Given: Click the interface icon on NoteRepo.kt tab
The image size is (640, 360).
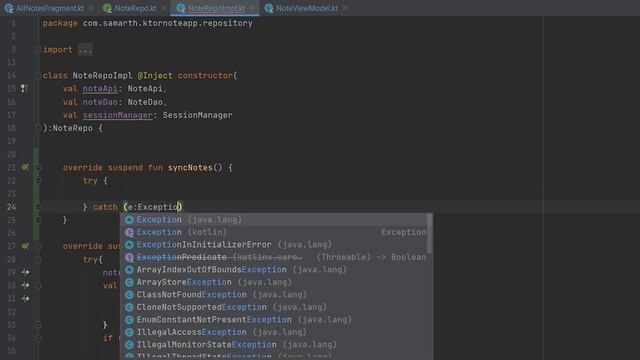Looking at the screenshot, I should pyautogui.click(x=107, y=8).
